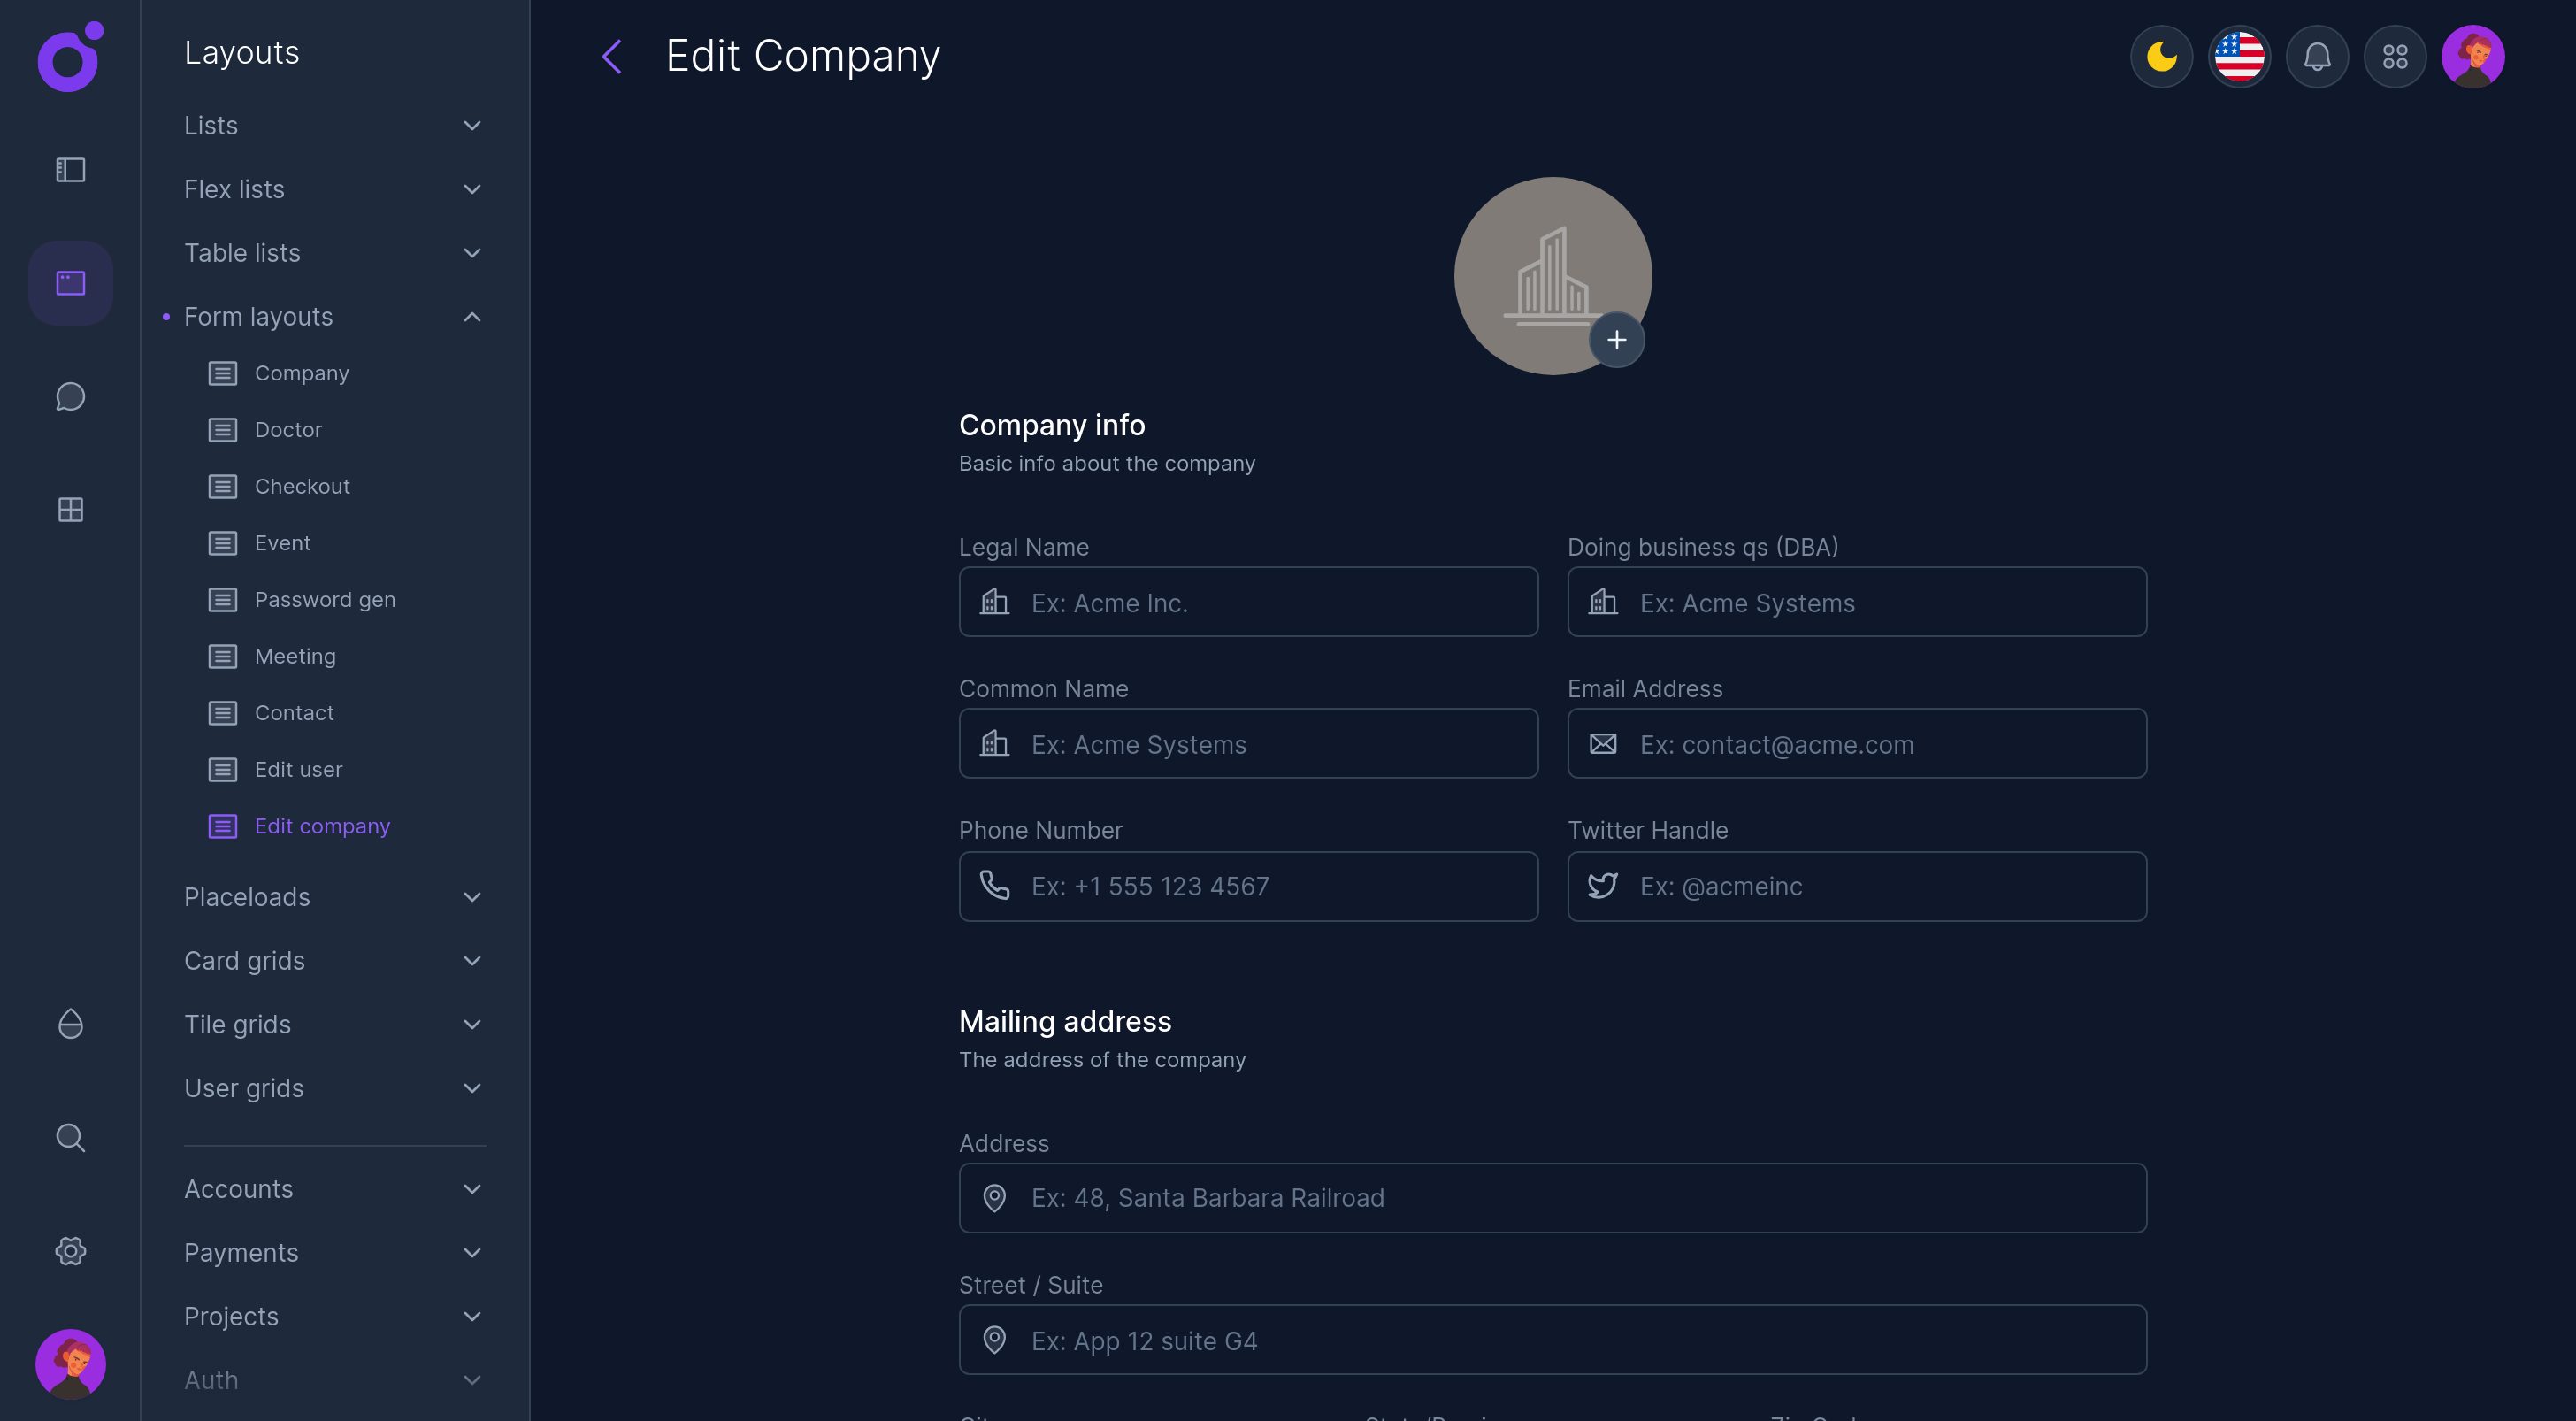Open notifications via the bell icon
Image resolution: width=2576 pixels, height=1421 pixels.
(2317, 57)
